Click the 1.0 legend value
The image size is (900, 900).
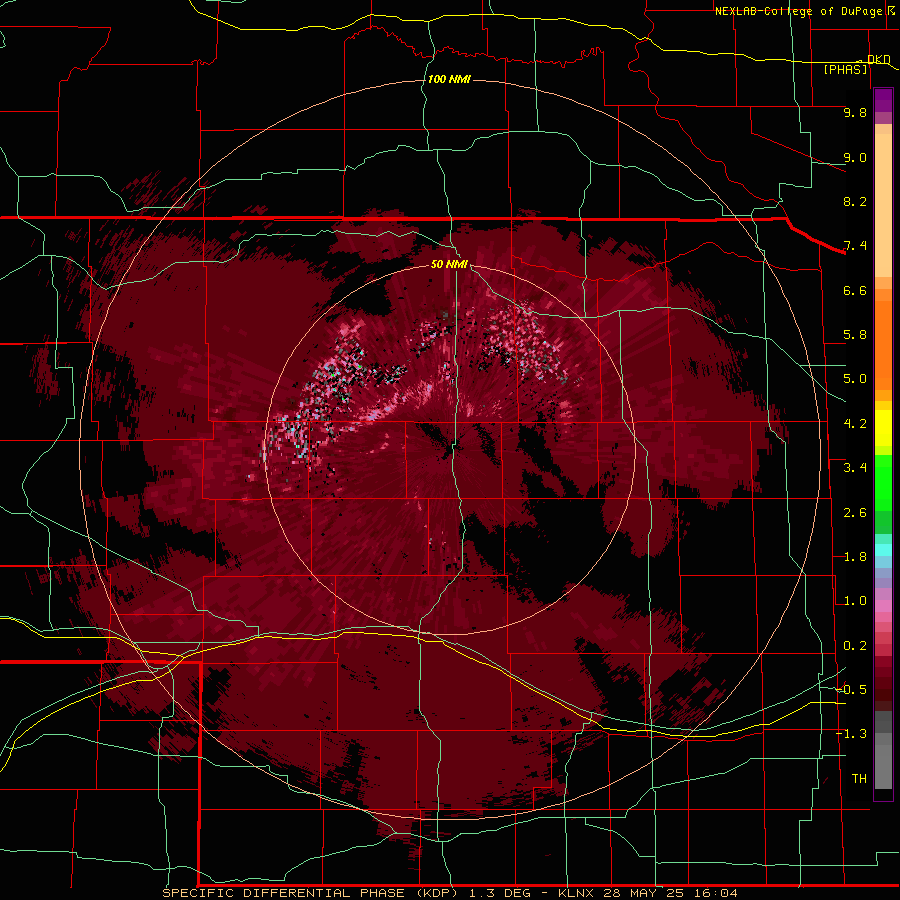coord(855,601)
